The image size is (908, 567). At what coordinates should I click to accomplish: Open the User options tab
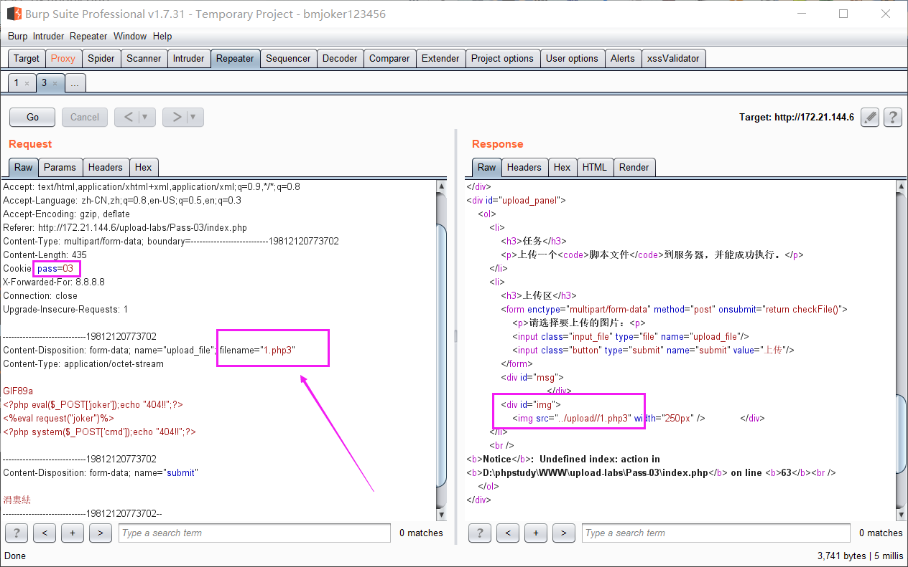(x=572, y=58)
